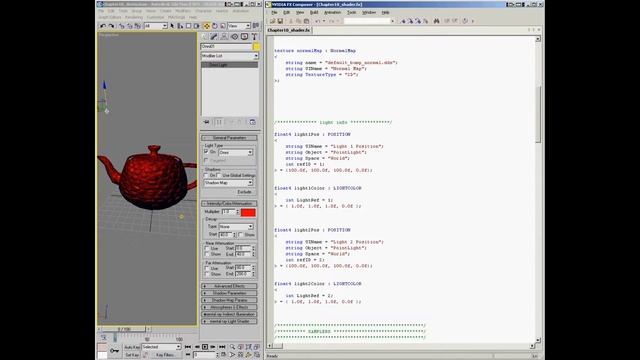640x360 pixels.
Task: Click the Undo icon in 3ds Max toolbar
Action: pyautogui.click(x=103, y=26)
